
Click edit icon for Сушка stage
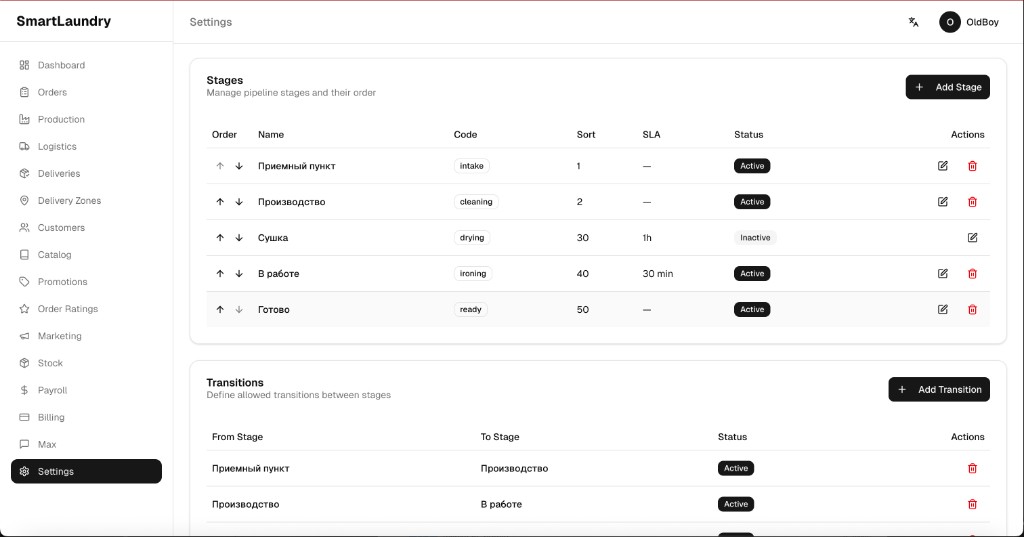[x=972, y=238]
